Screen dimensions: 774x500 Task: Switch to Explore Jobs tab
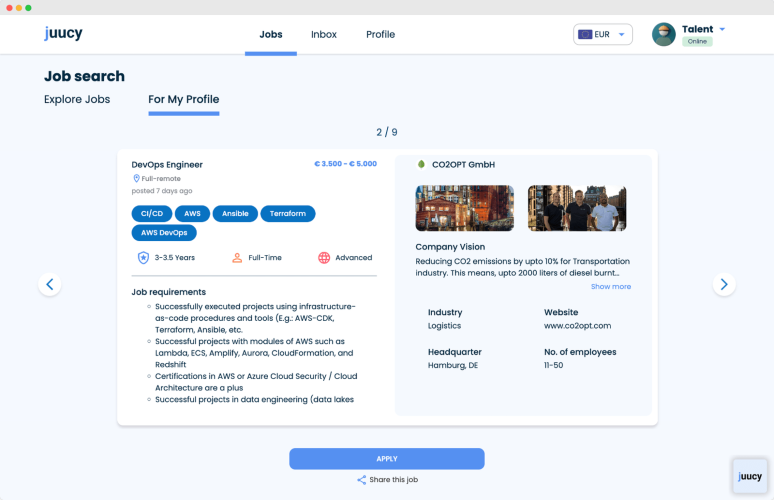pos(77,99)
